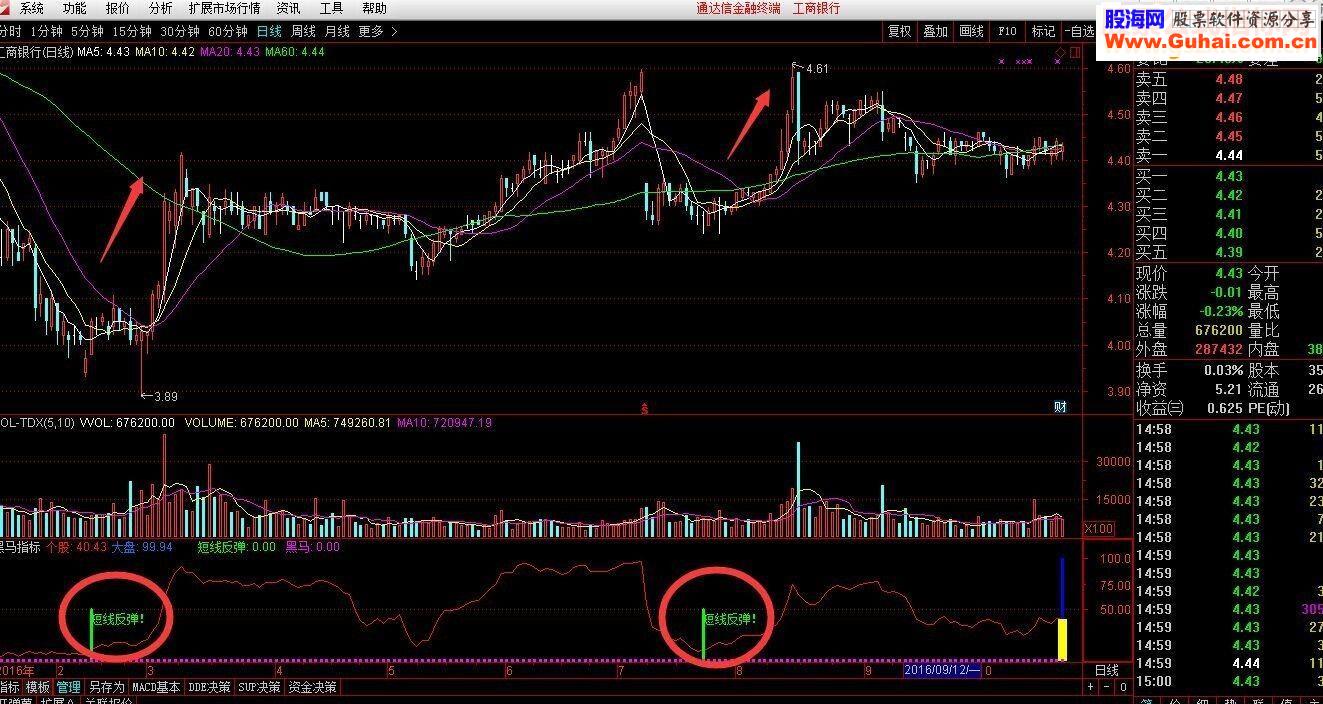This screenshot has height=704, width=1323.
Task: Click the 财 icon at chart corner
Action: click(x=1060, y=406)
